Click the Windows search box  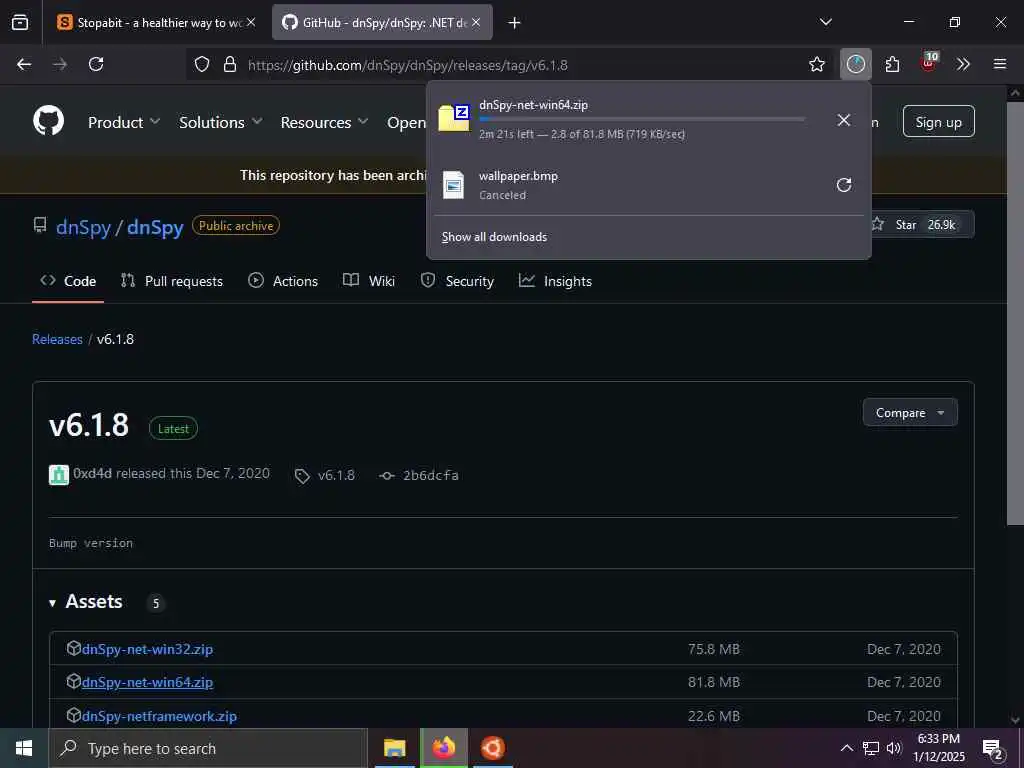[208, 748]
